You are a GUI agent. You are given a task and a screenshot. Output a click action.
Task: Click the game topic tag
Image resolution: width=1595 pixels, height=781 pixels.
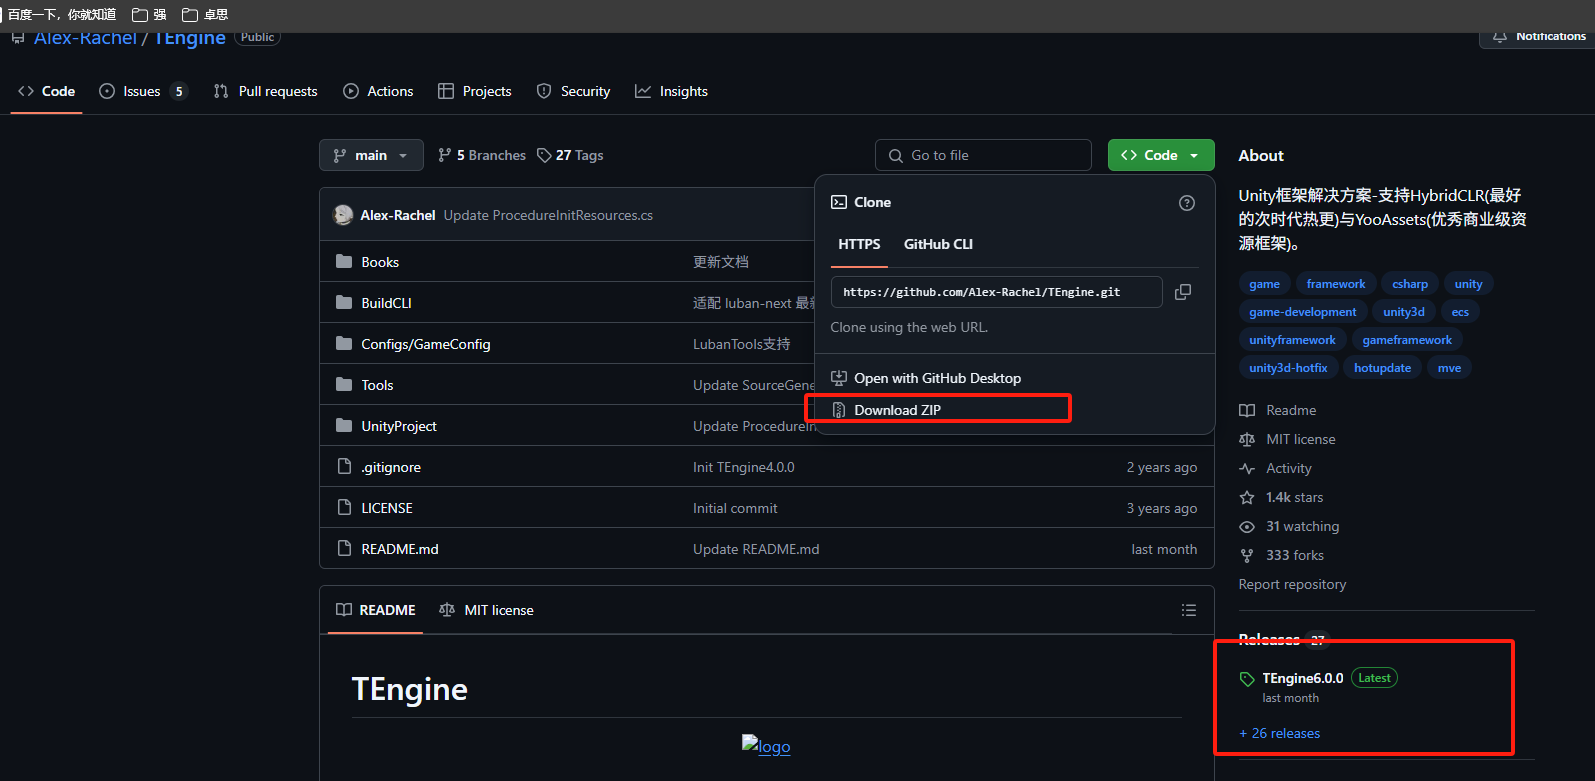(x=1264, y=284)
